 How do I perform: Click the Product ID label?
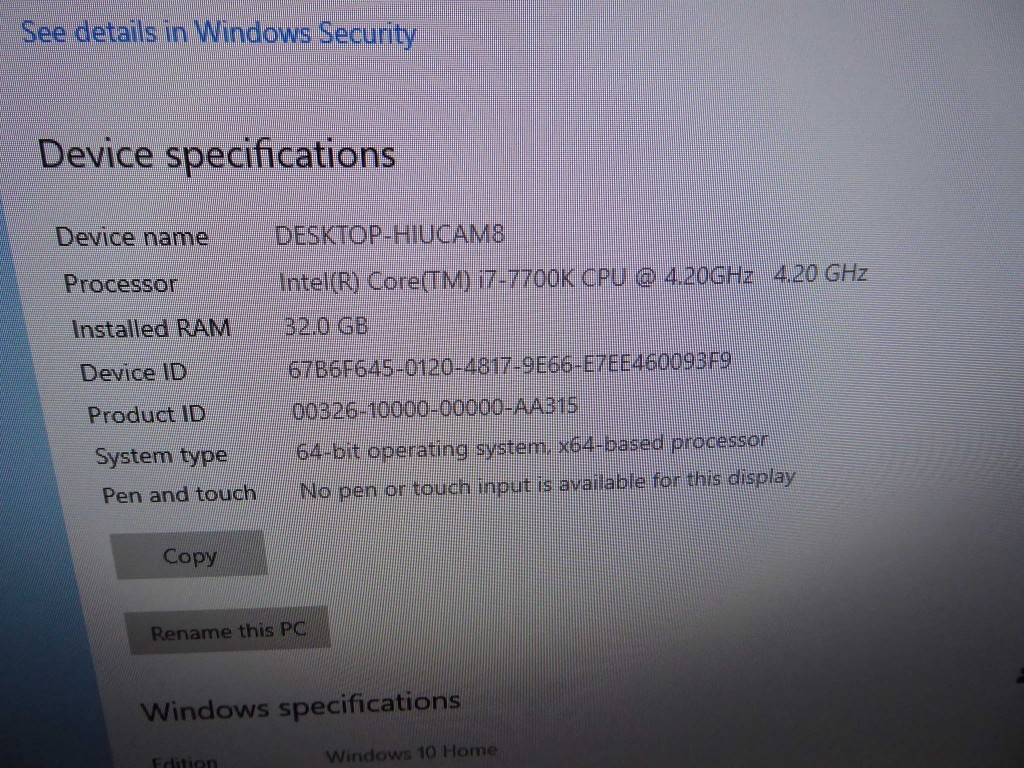pos(147,414)
